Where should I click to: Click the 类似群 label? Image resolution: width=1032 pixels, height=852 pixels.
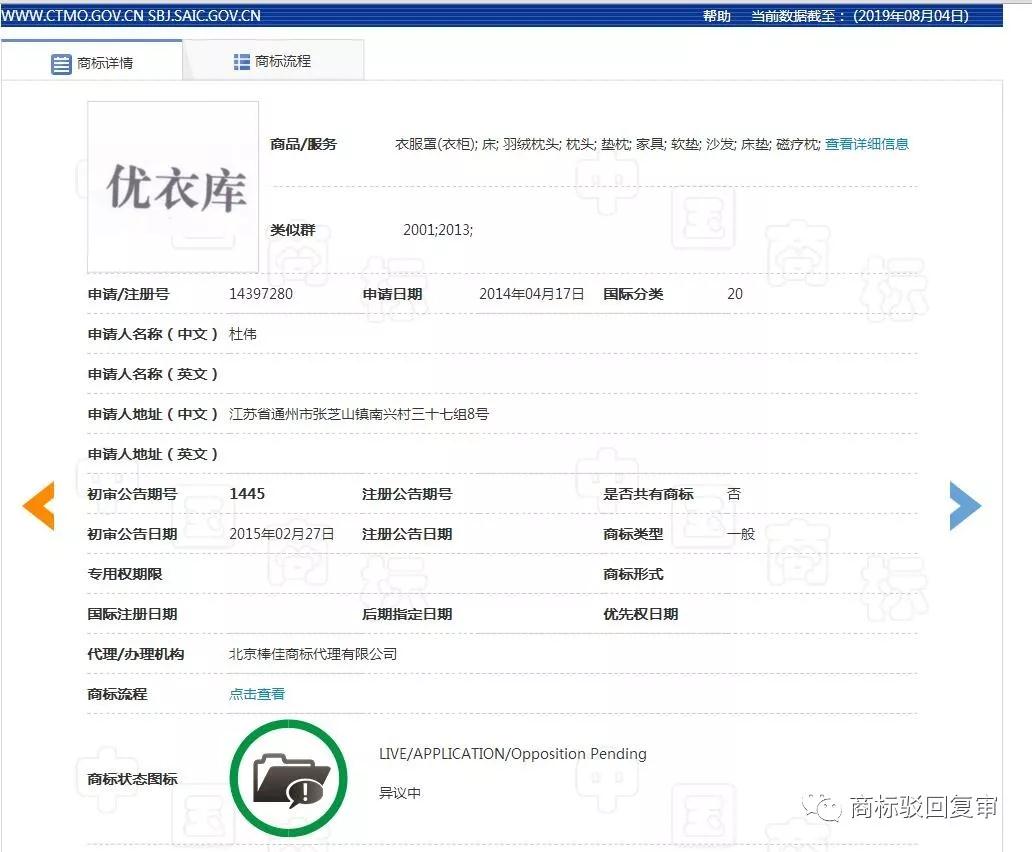pos(293,230)
